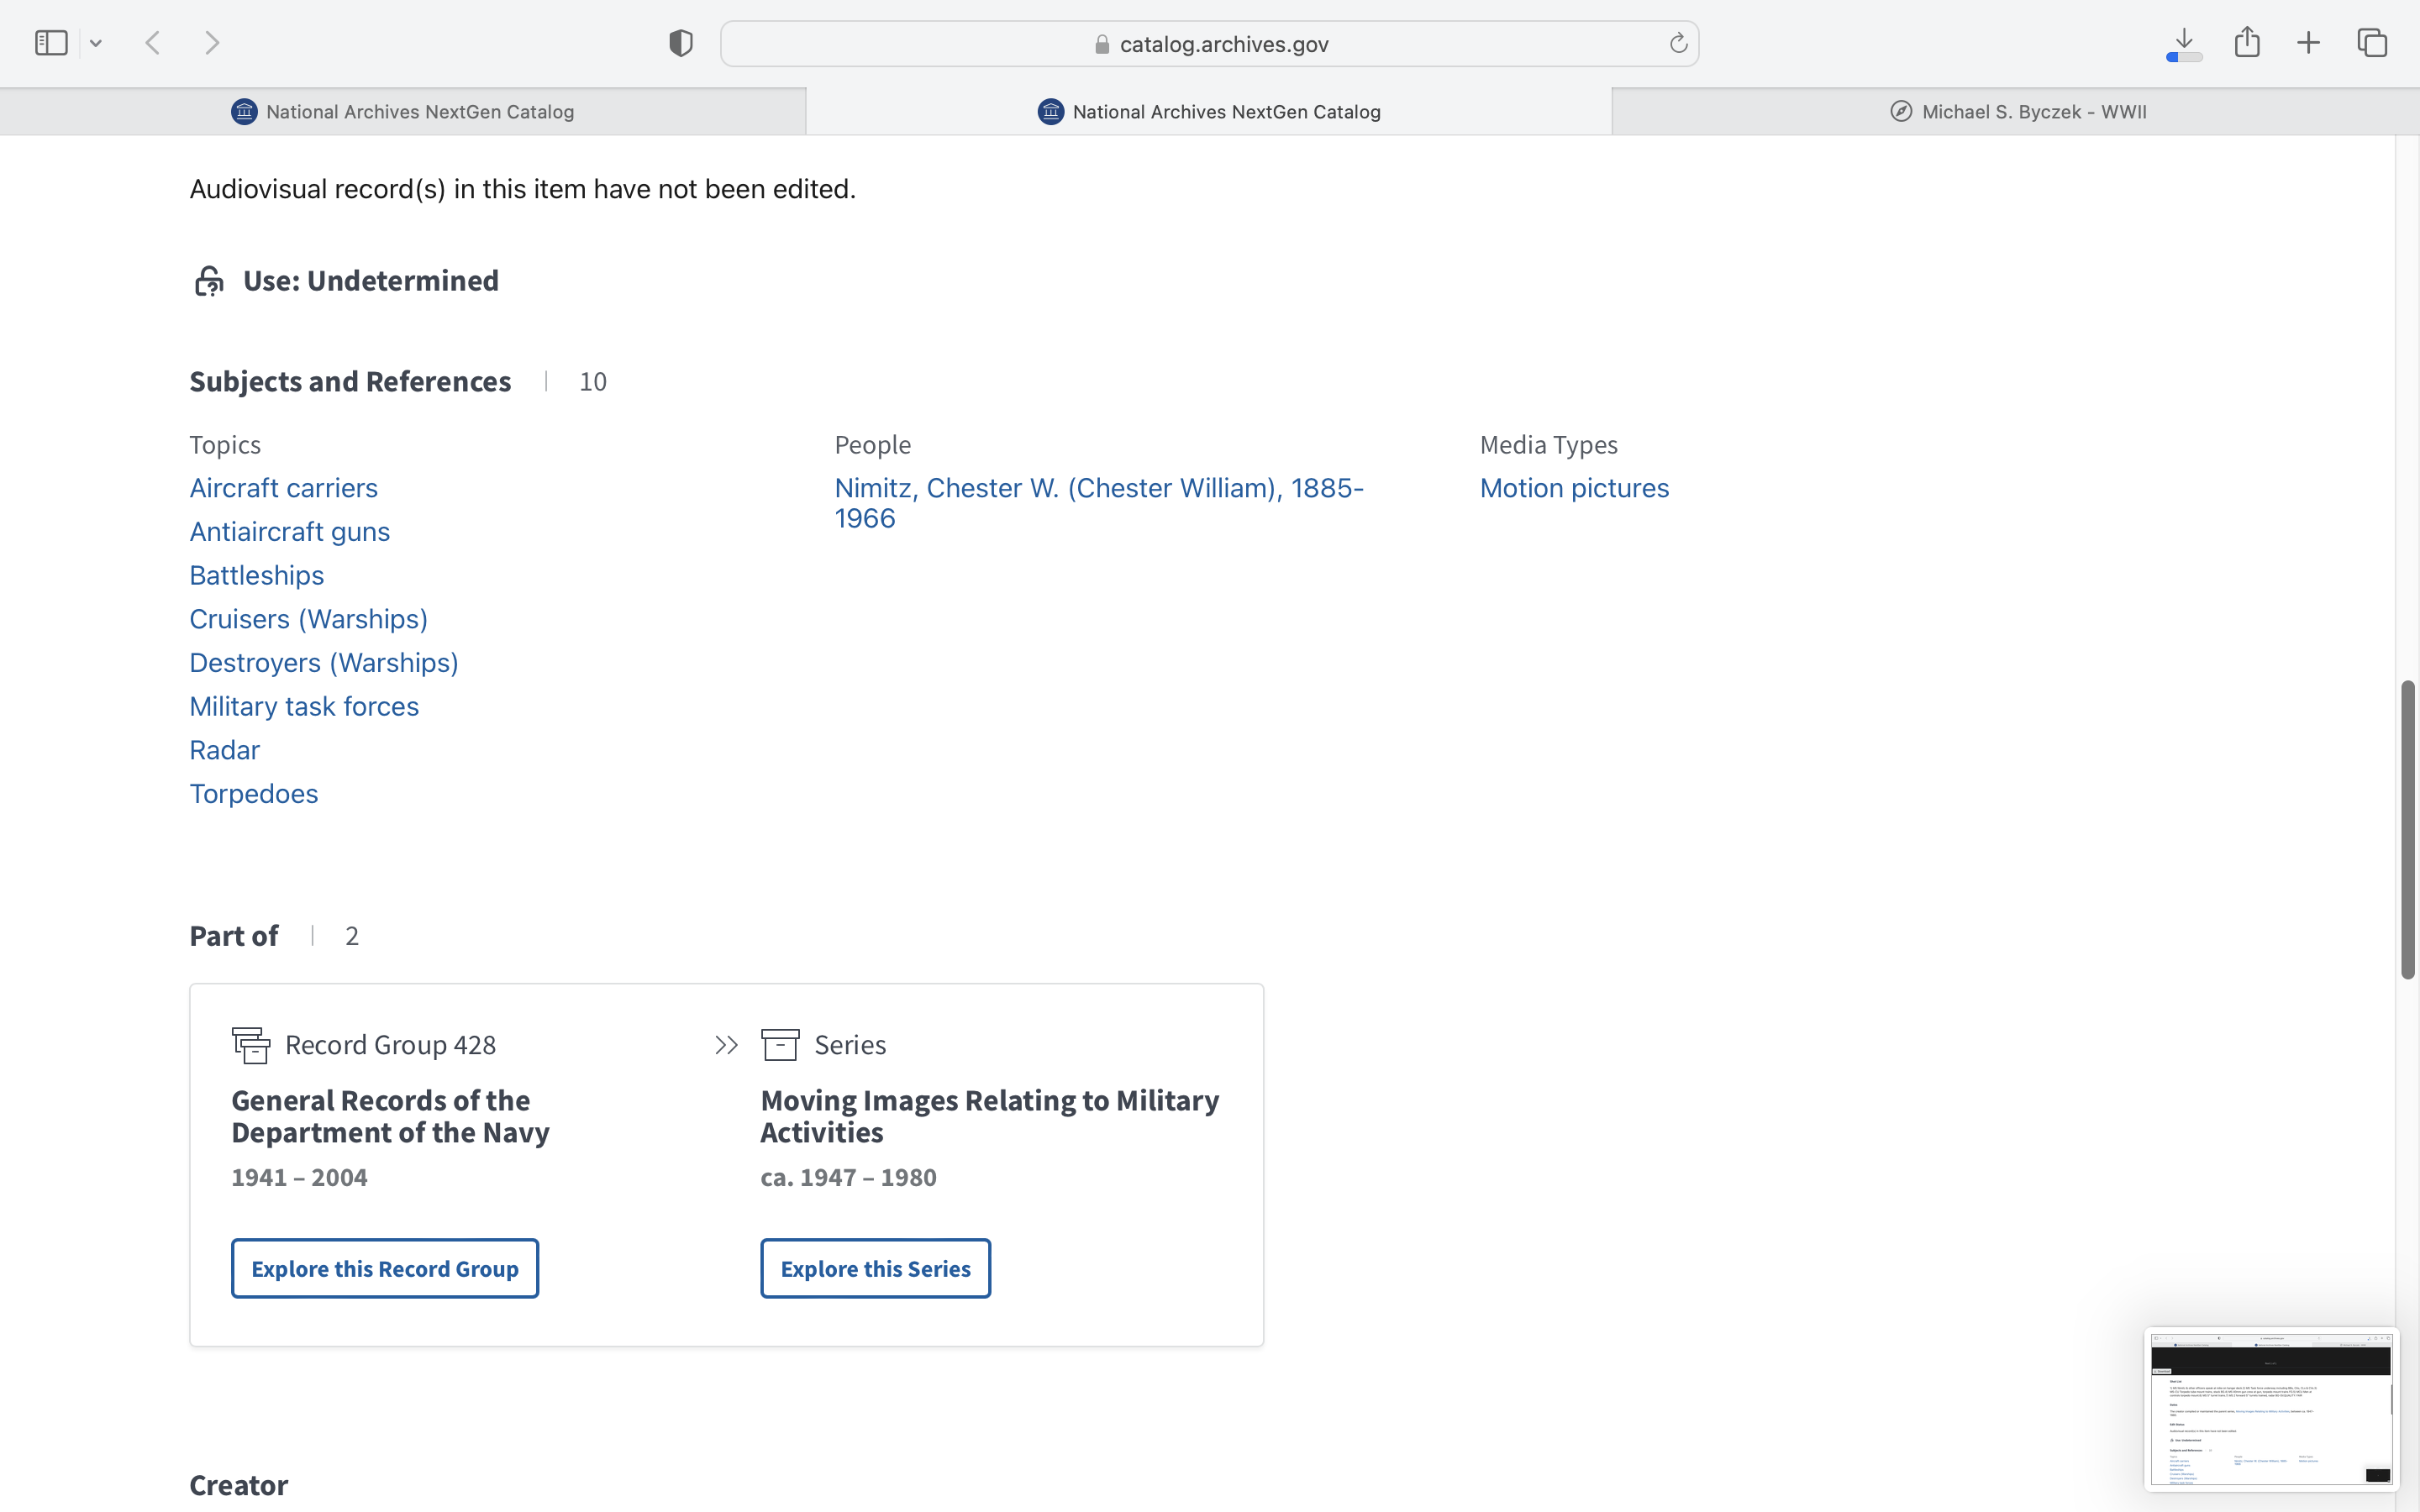Reload the catalog.archives.gov page
The width and height of the screenshot is (2420, 1512).
[x=1678, y=43]
